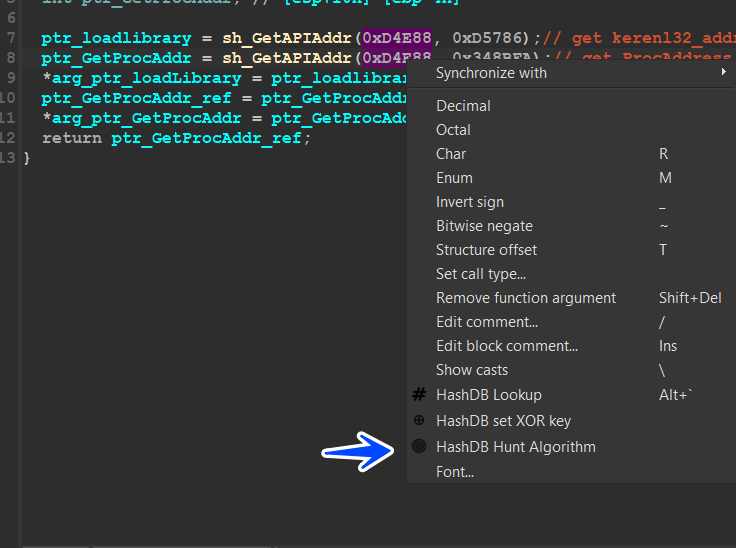Image resolution: width=736 pixels, height=548 pixels.
Task: Click ptr_GetProcAddr_ref in the return statement
Action: 206,138
